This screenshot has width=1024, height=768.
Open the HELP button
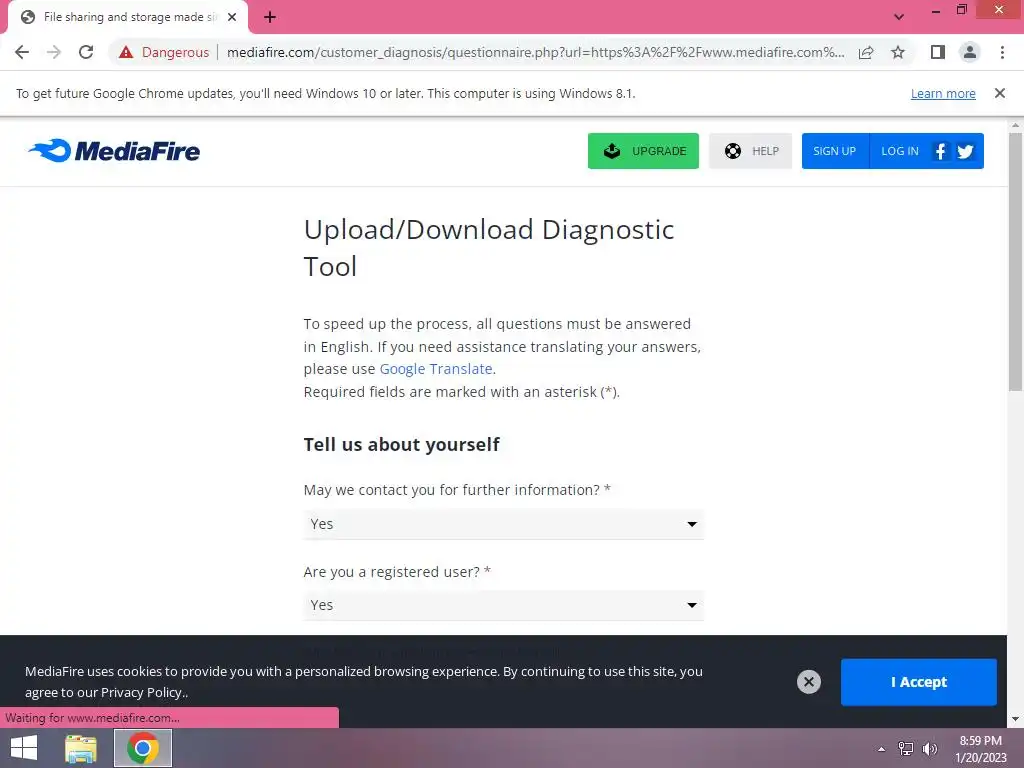(x=750, y=151)
